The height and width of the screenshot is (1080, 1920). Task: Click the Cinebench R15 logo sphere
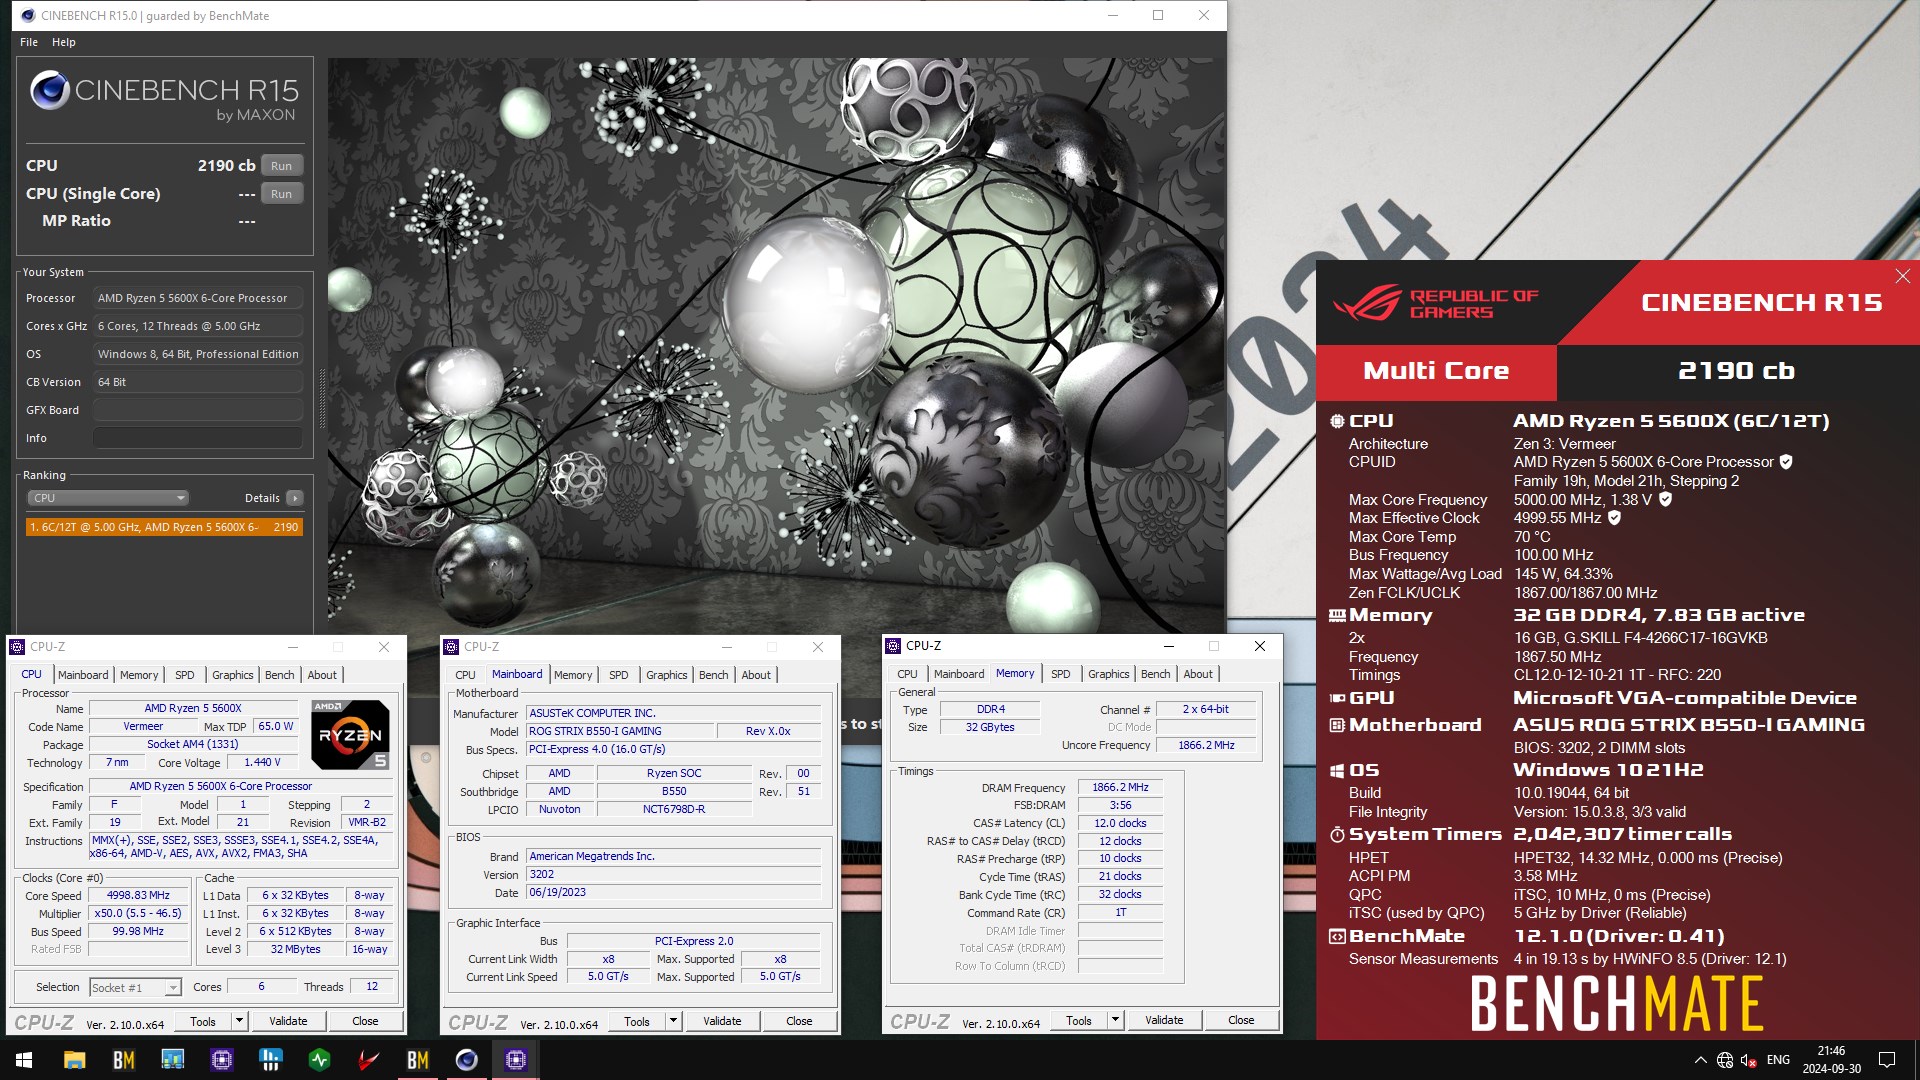[x=49, y=91]
